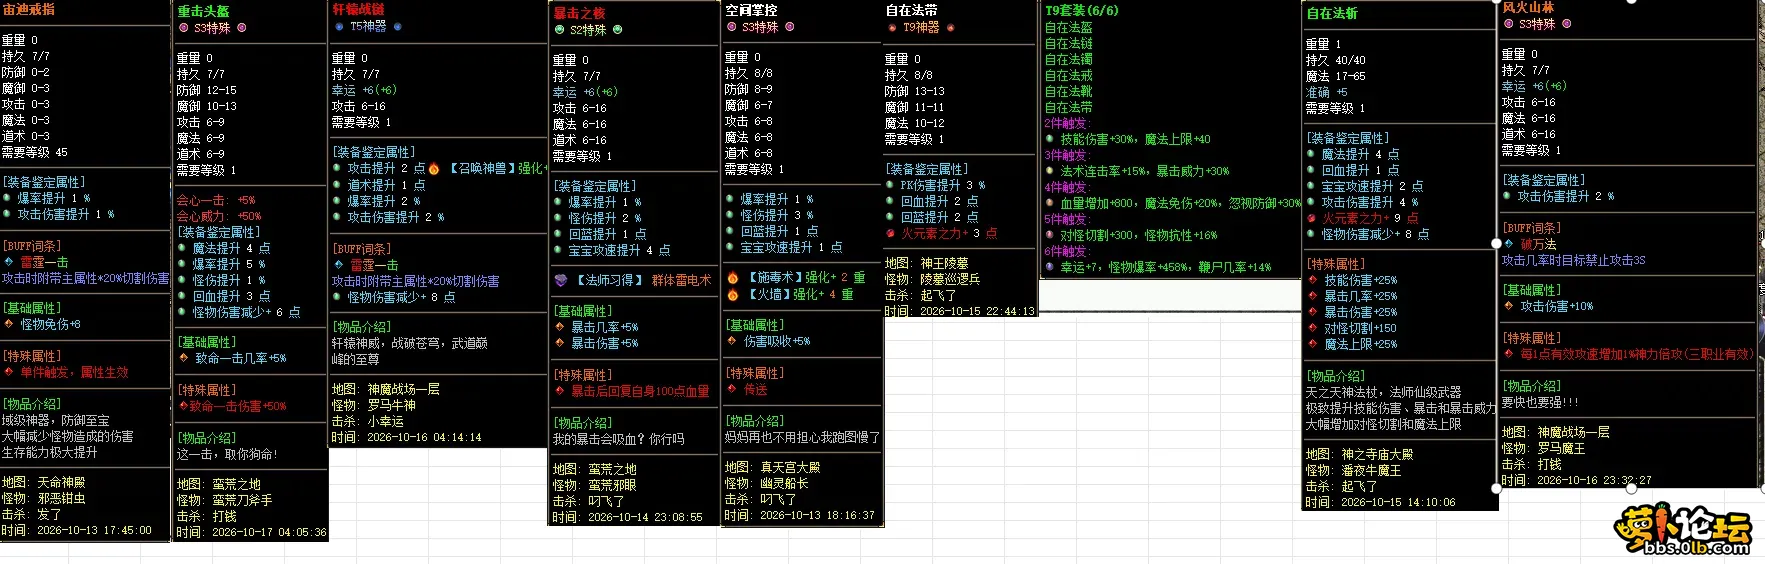Click the red orb beside 火元素之力+ 3 点
1765x564 pixels.
pyautogui.click(x=890, y=233)
